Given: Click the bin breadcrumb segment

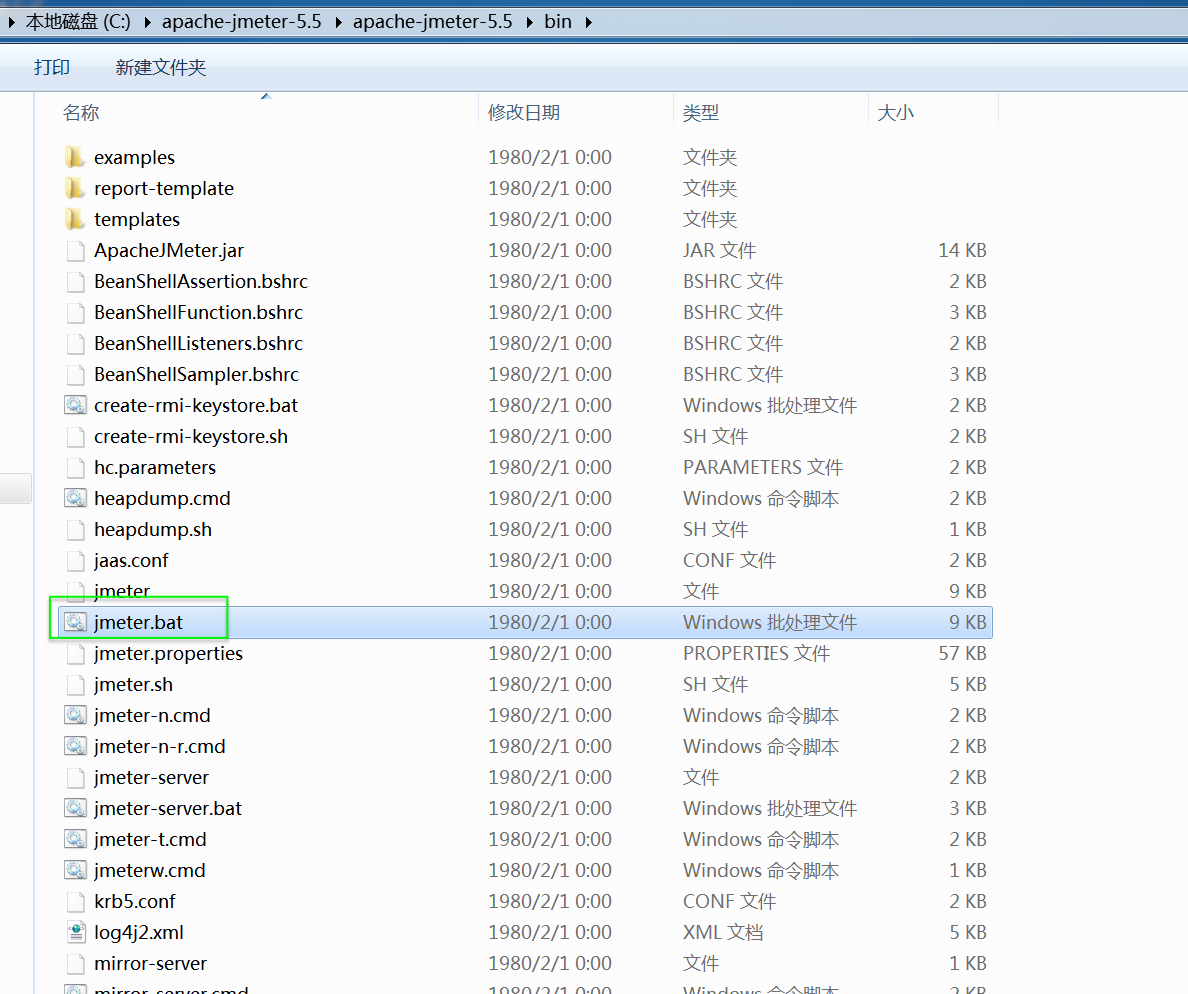Looking at the screenshot, I should 558,21.
